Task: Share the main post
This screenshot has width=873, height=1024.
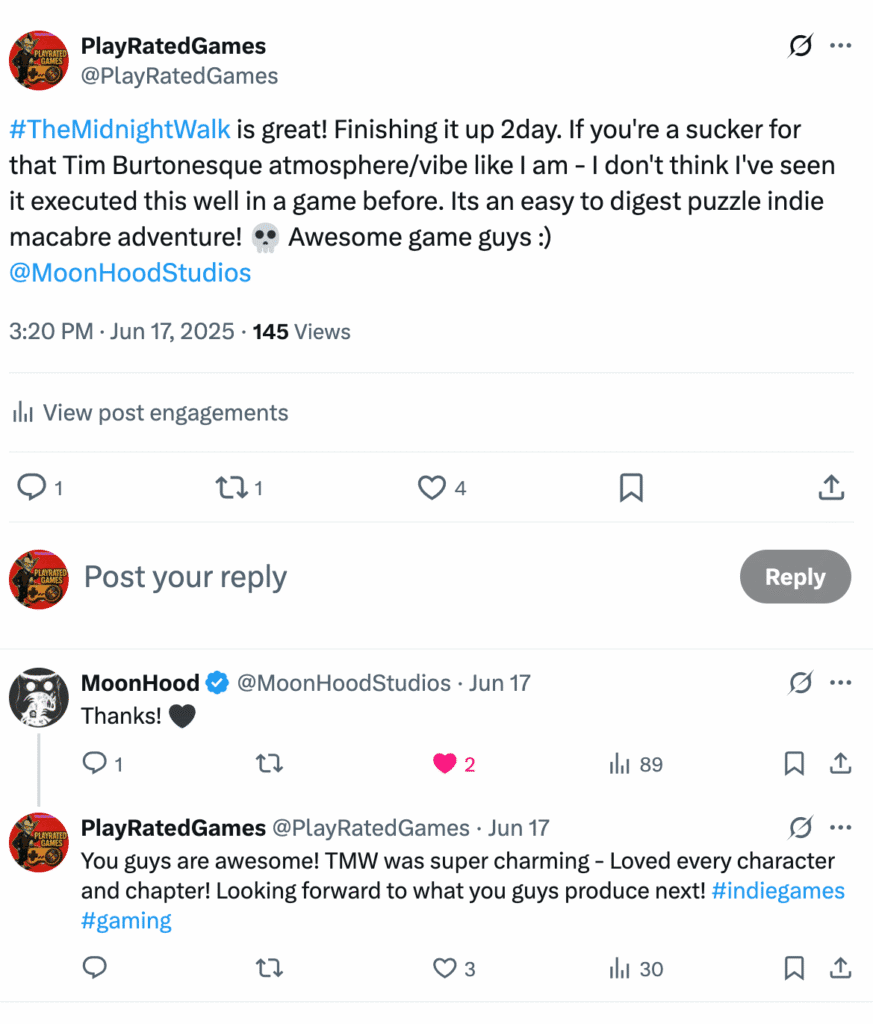Action: click(830, 488)
